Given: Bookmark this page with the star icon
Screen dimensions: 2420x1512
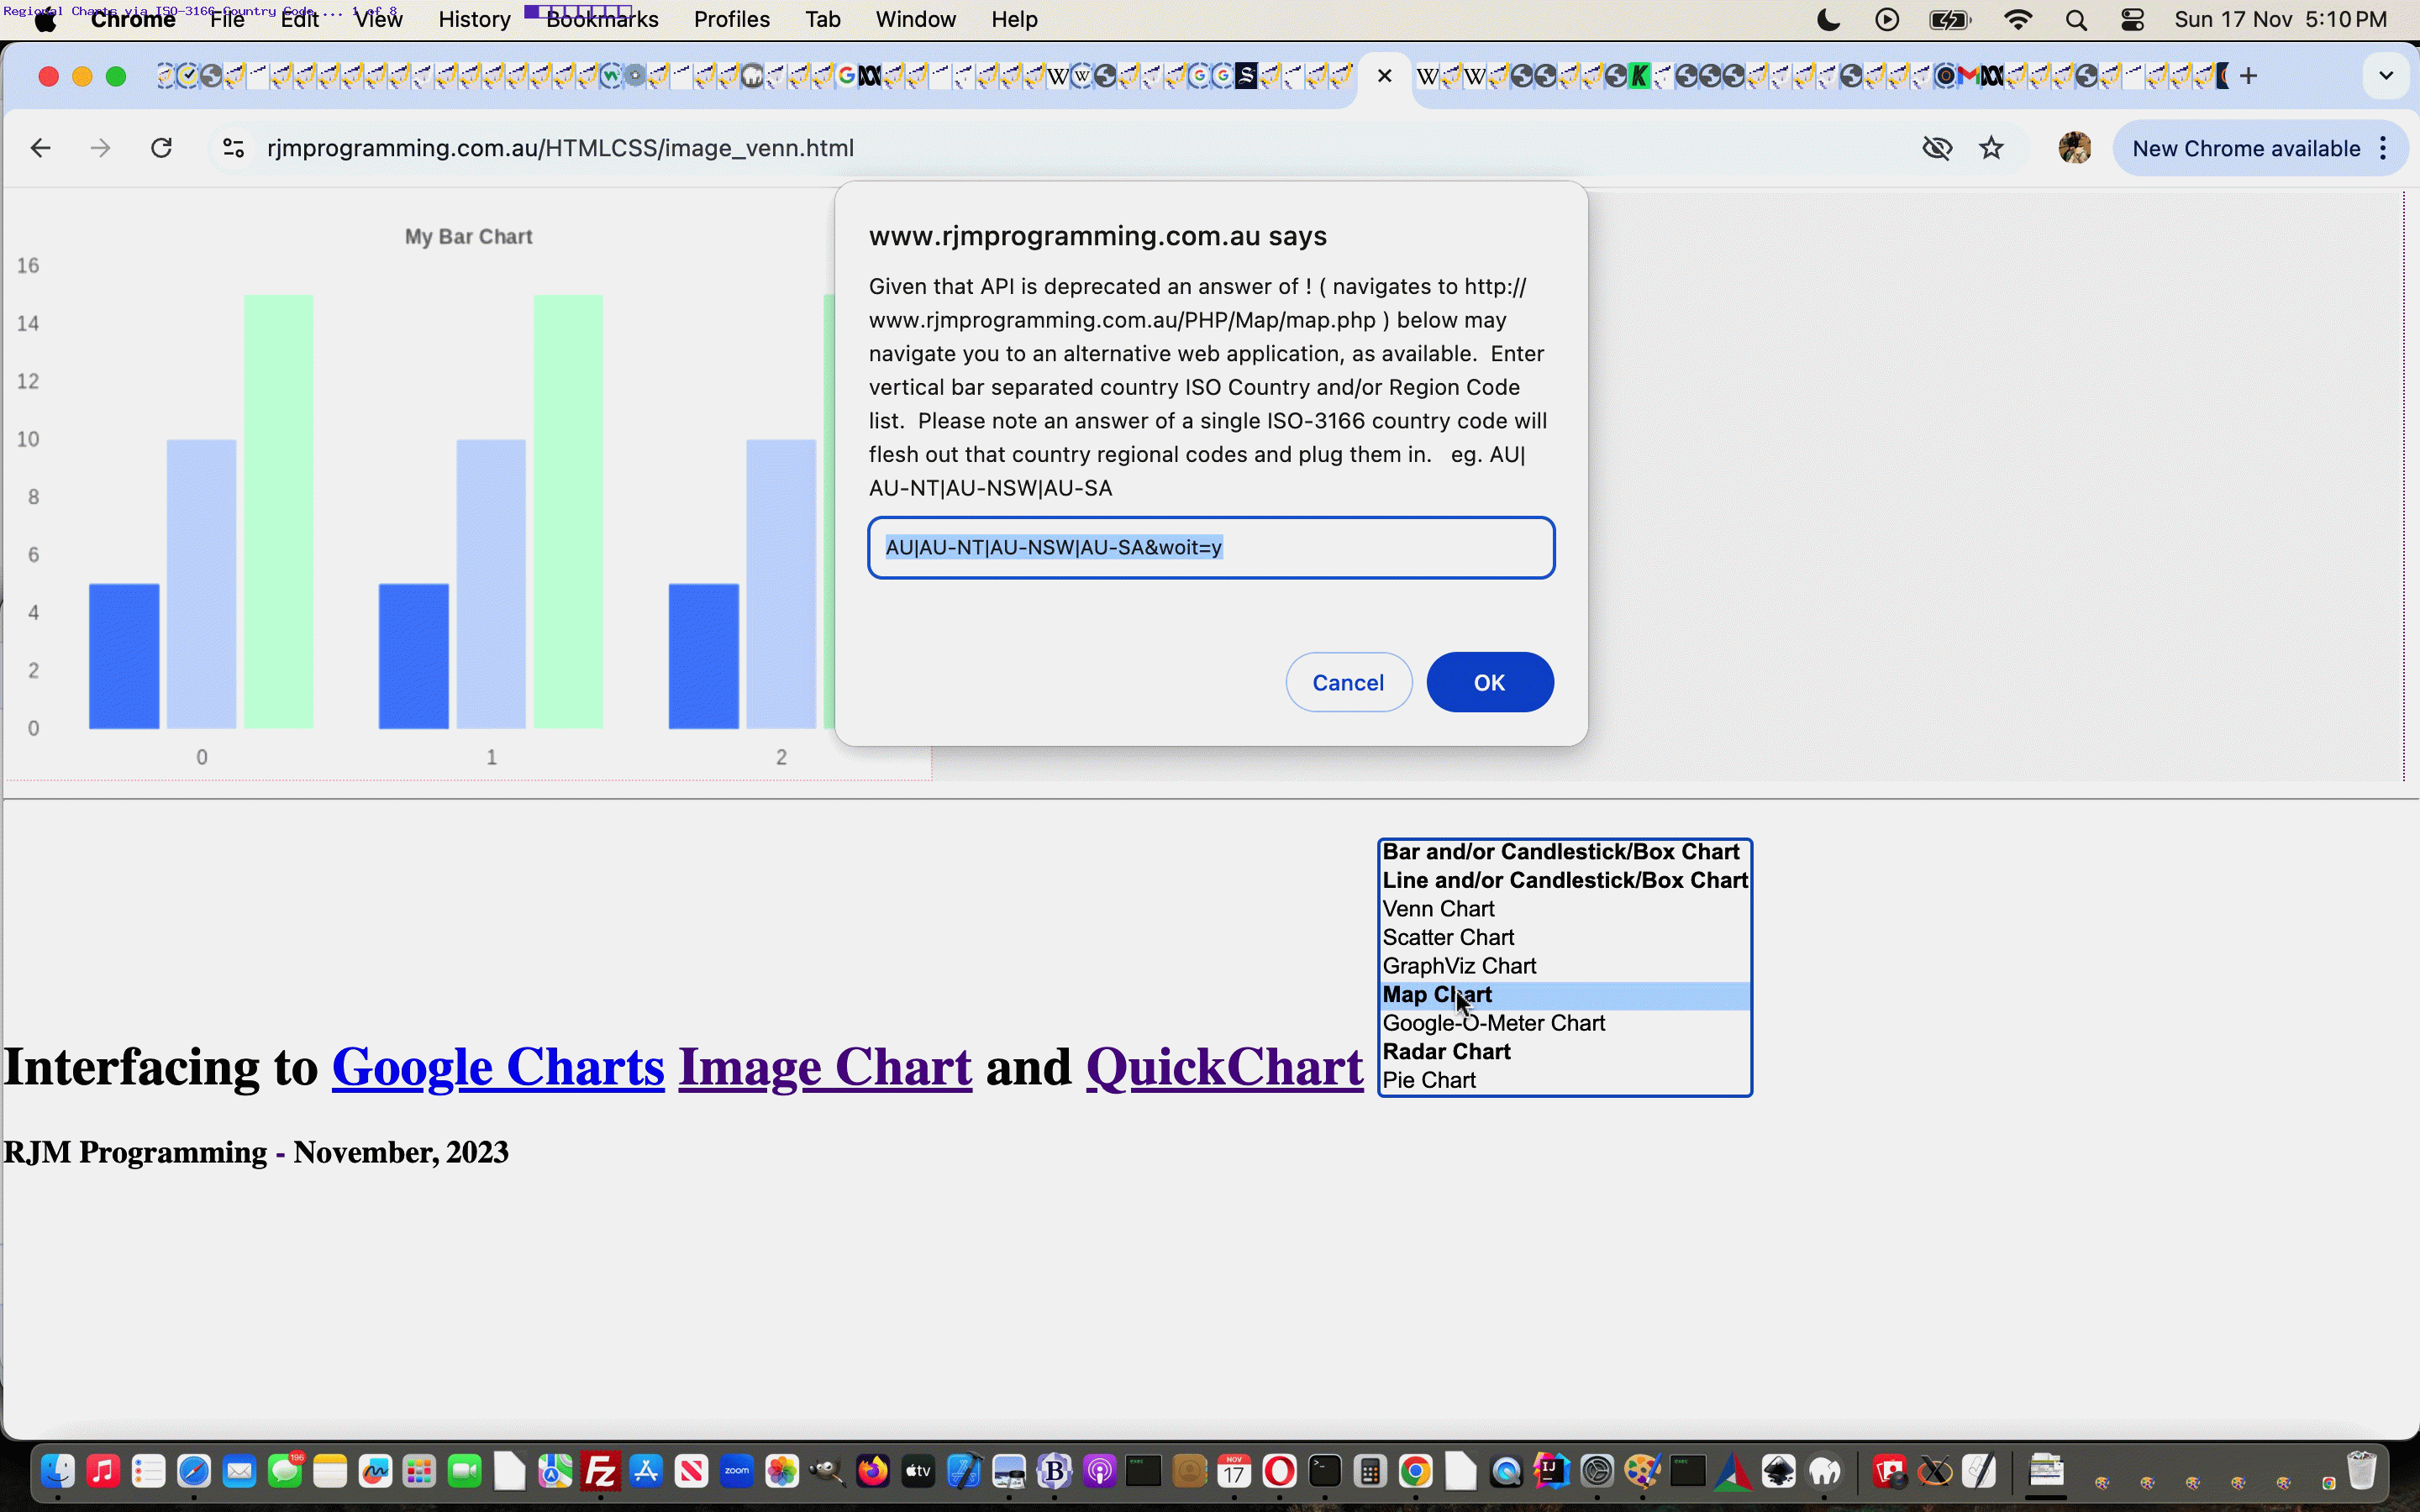Looking at the screenshot, I should 1991,148.
